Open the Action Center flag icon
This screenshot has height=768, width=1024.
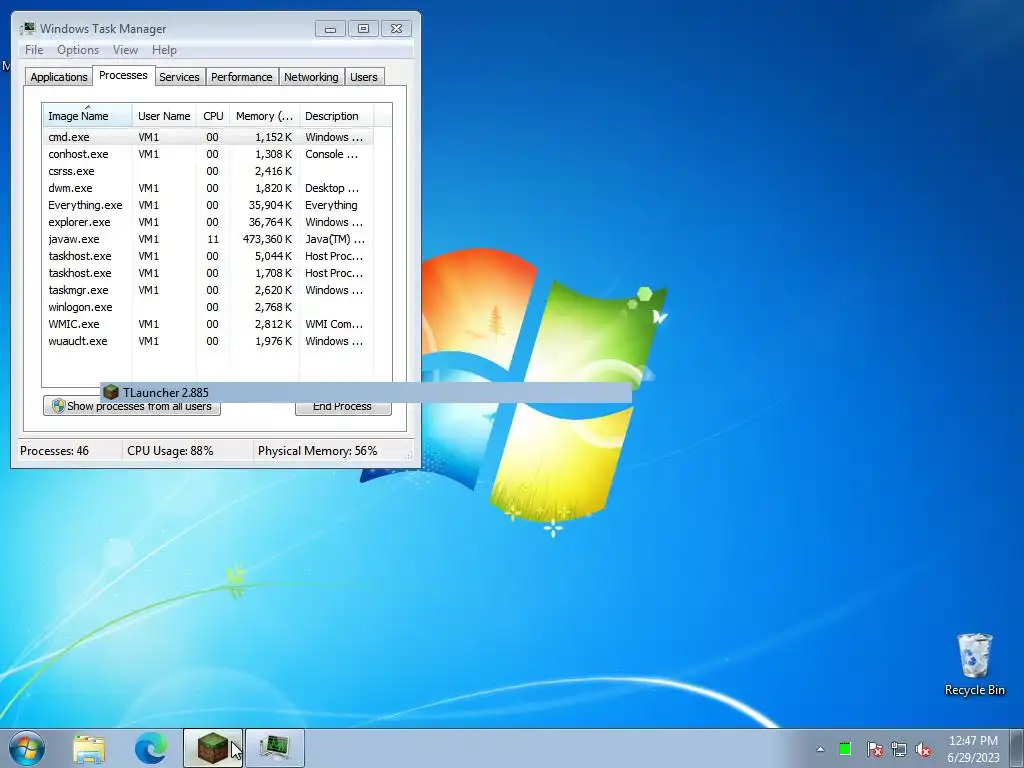(875, 749)
